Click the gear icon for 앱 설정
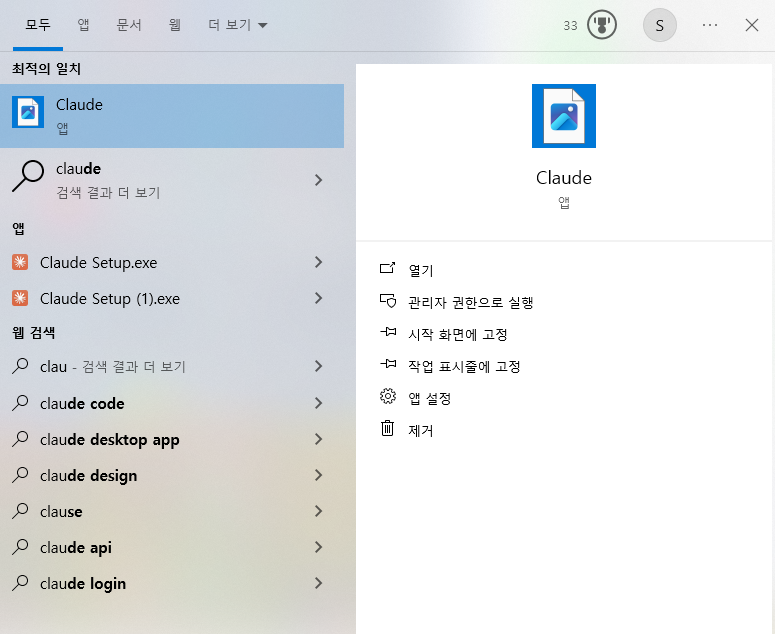 pos(388,396)
